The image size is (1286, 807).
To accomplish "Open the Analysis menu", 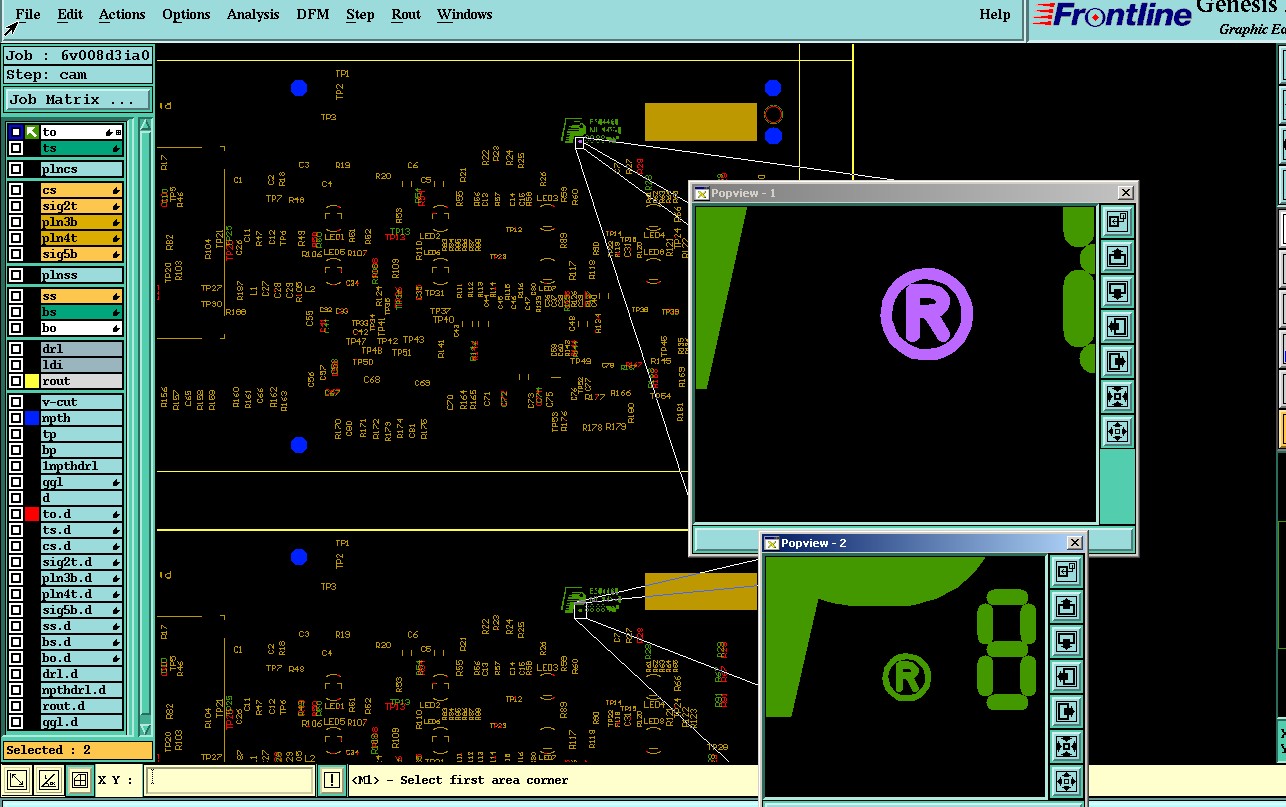I will pyautogui.click(x=253, y=14).
